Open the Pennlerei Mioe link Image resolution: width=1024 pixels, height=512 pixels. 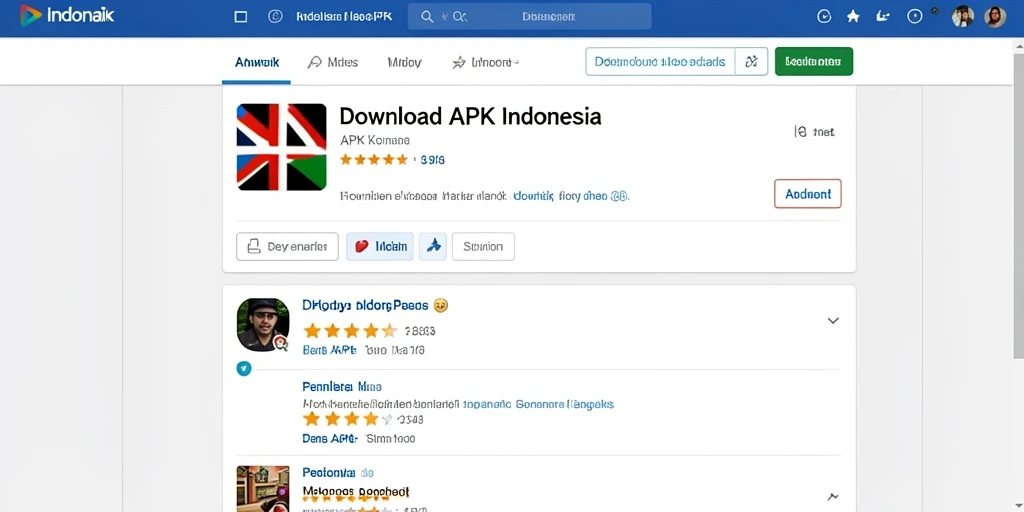[x=342, y=387]
